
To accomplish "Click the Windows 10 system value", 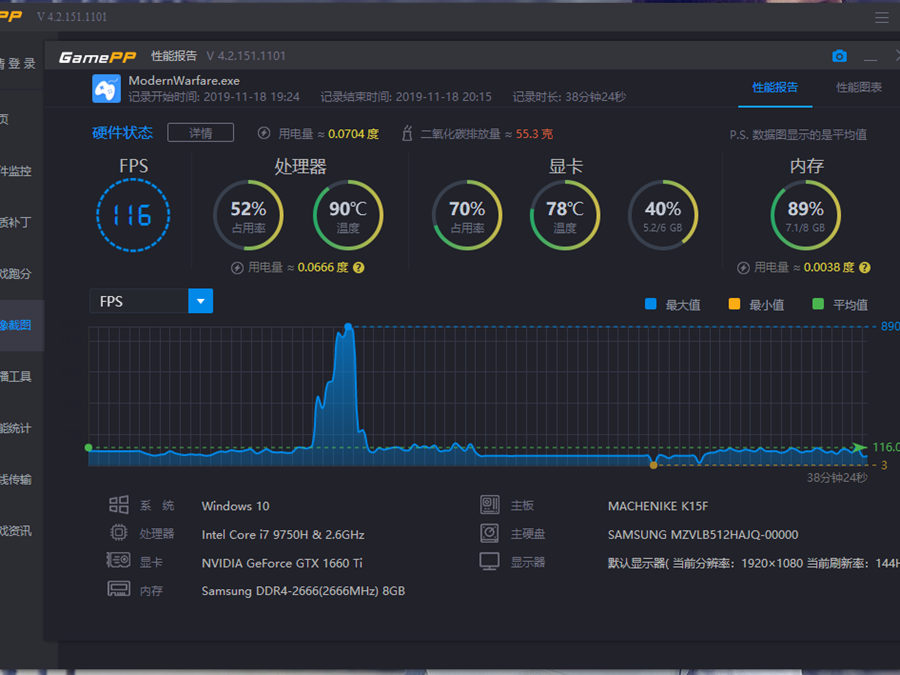I will 235,506.
